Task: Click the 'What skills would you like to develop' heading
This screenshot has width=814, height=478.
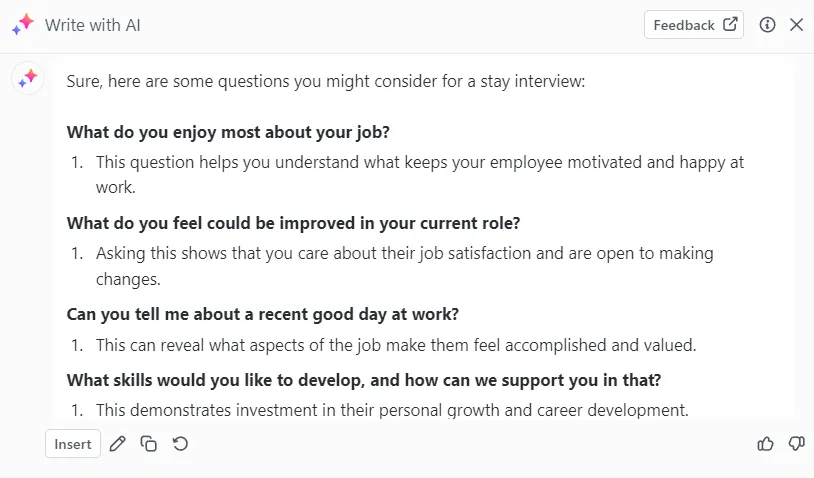Action: pos(364,380)
